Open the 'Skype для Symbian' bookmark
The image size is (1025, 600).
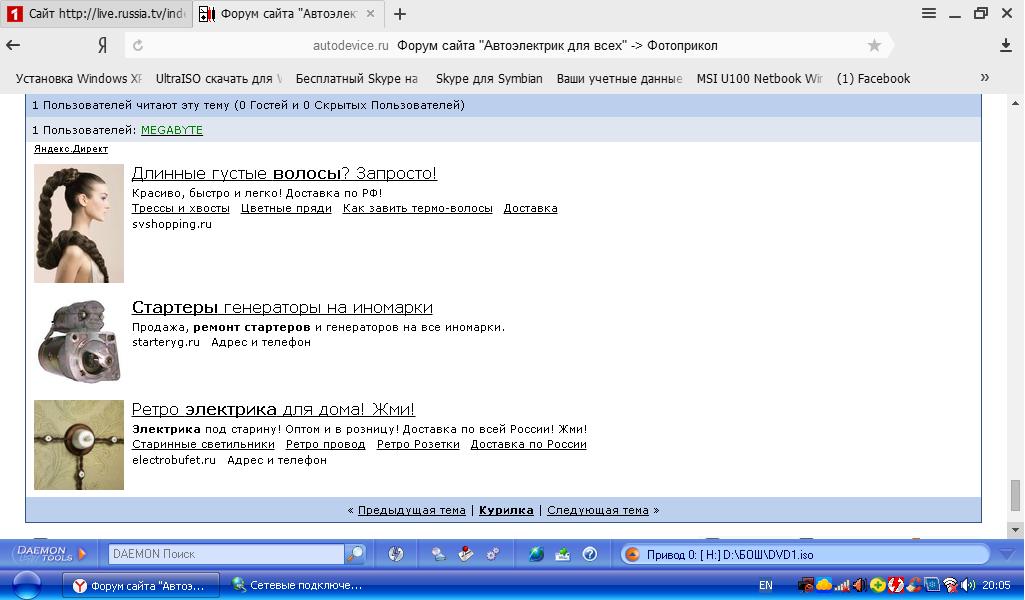point(489,78)
